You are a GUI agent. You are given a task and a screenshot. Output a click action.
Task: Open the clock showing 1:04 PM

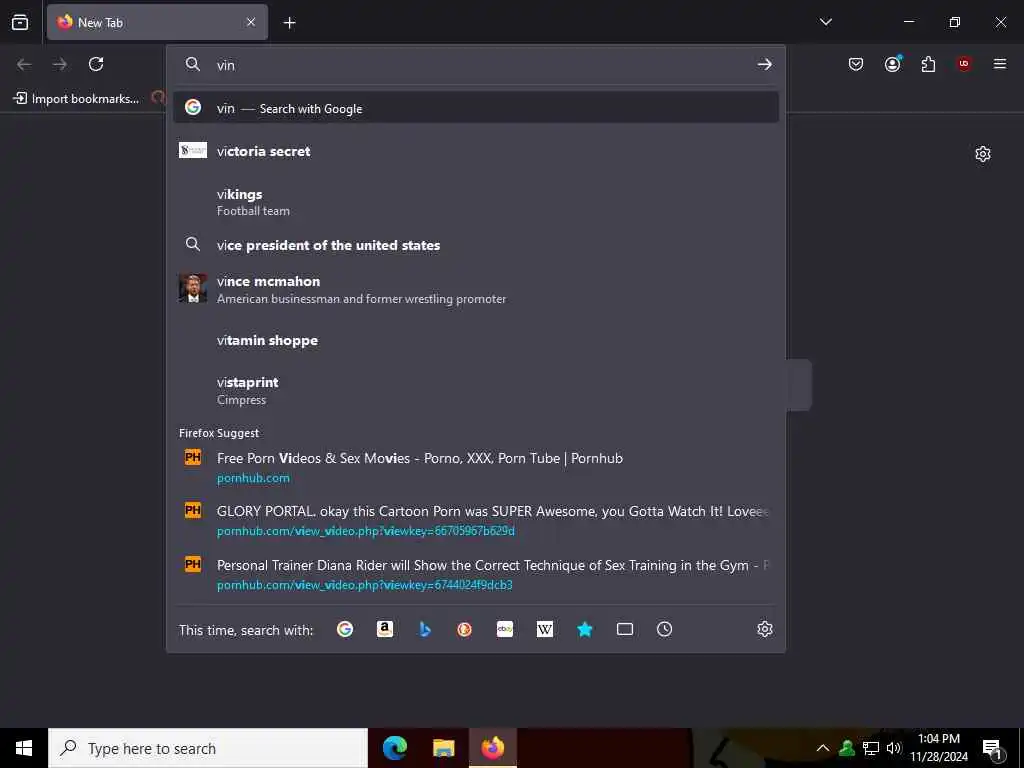tap(939, 748)
